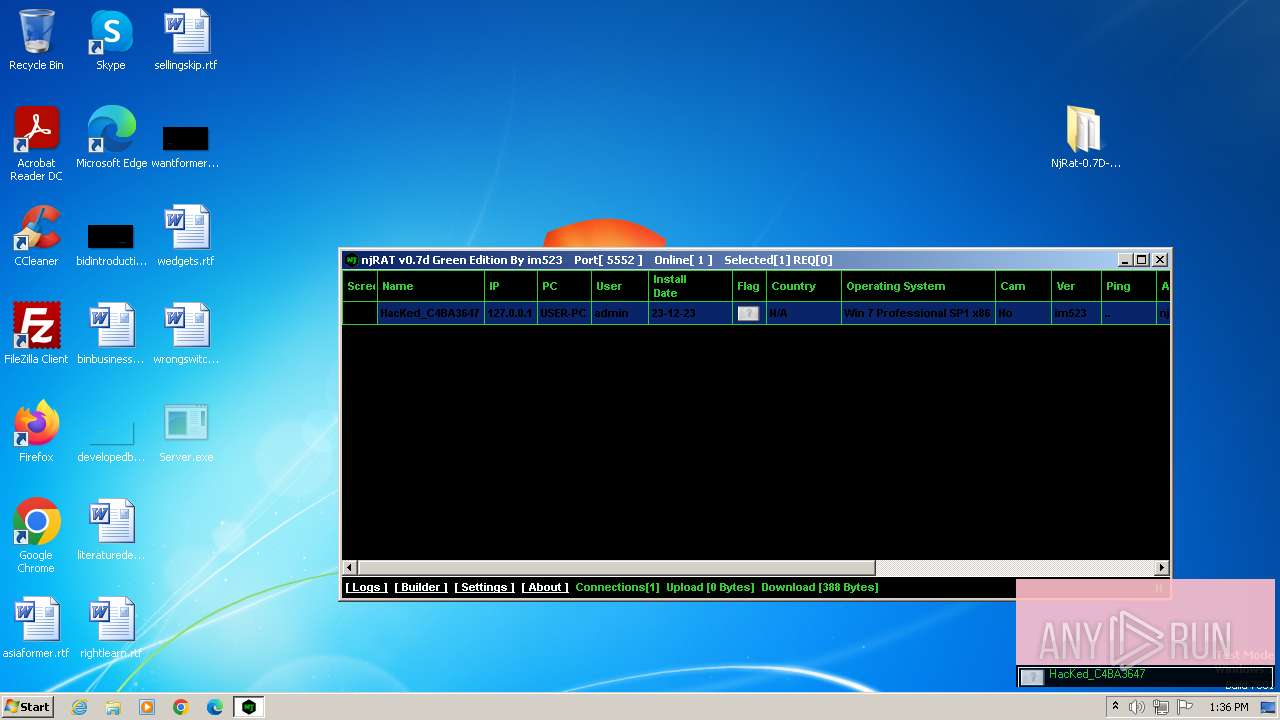Open Action Center flag icon
The height and width of the screenshot is (720, 1280).
coord(1185,707)
